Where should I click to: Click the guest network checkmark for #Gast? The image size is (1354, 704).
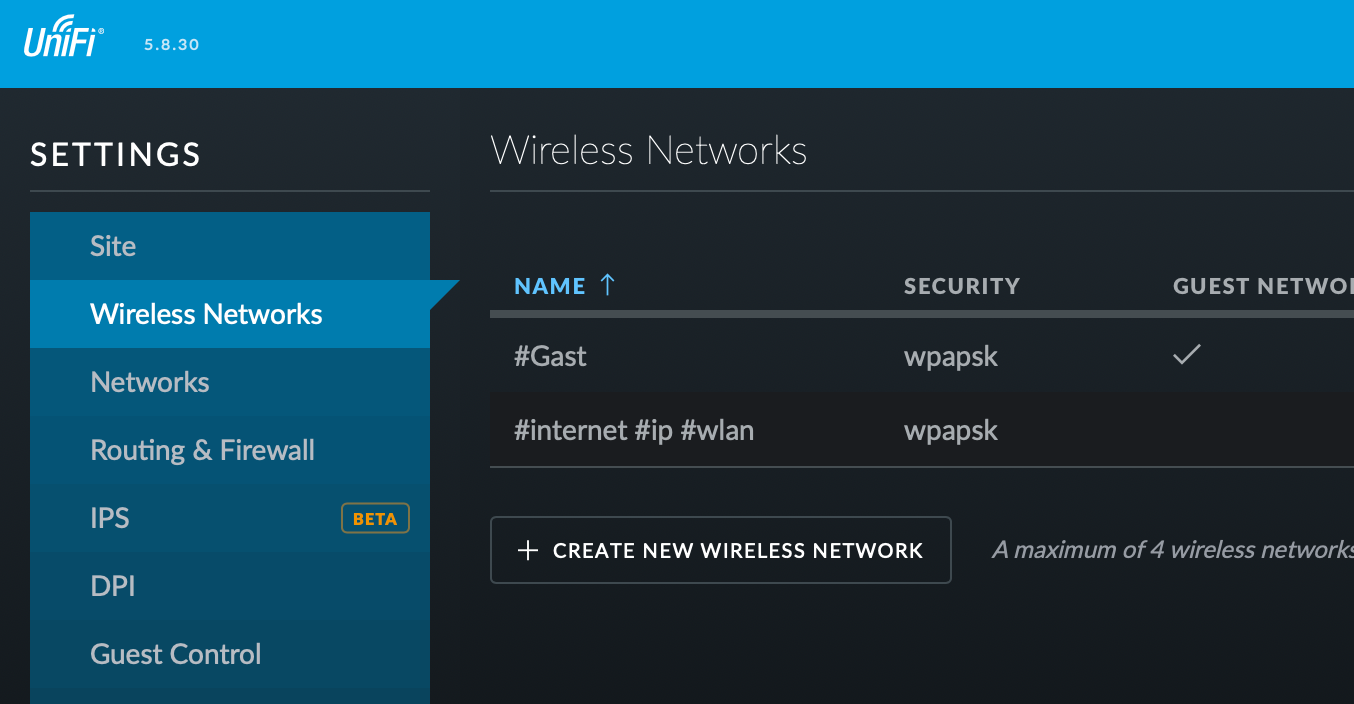coord(1186,354)
